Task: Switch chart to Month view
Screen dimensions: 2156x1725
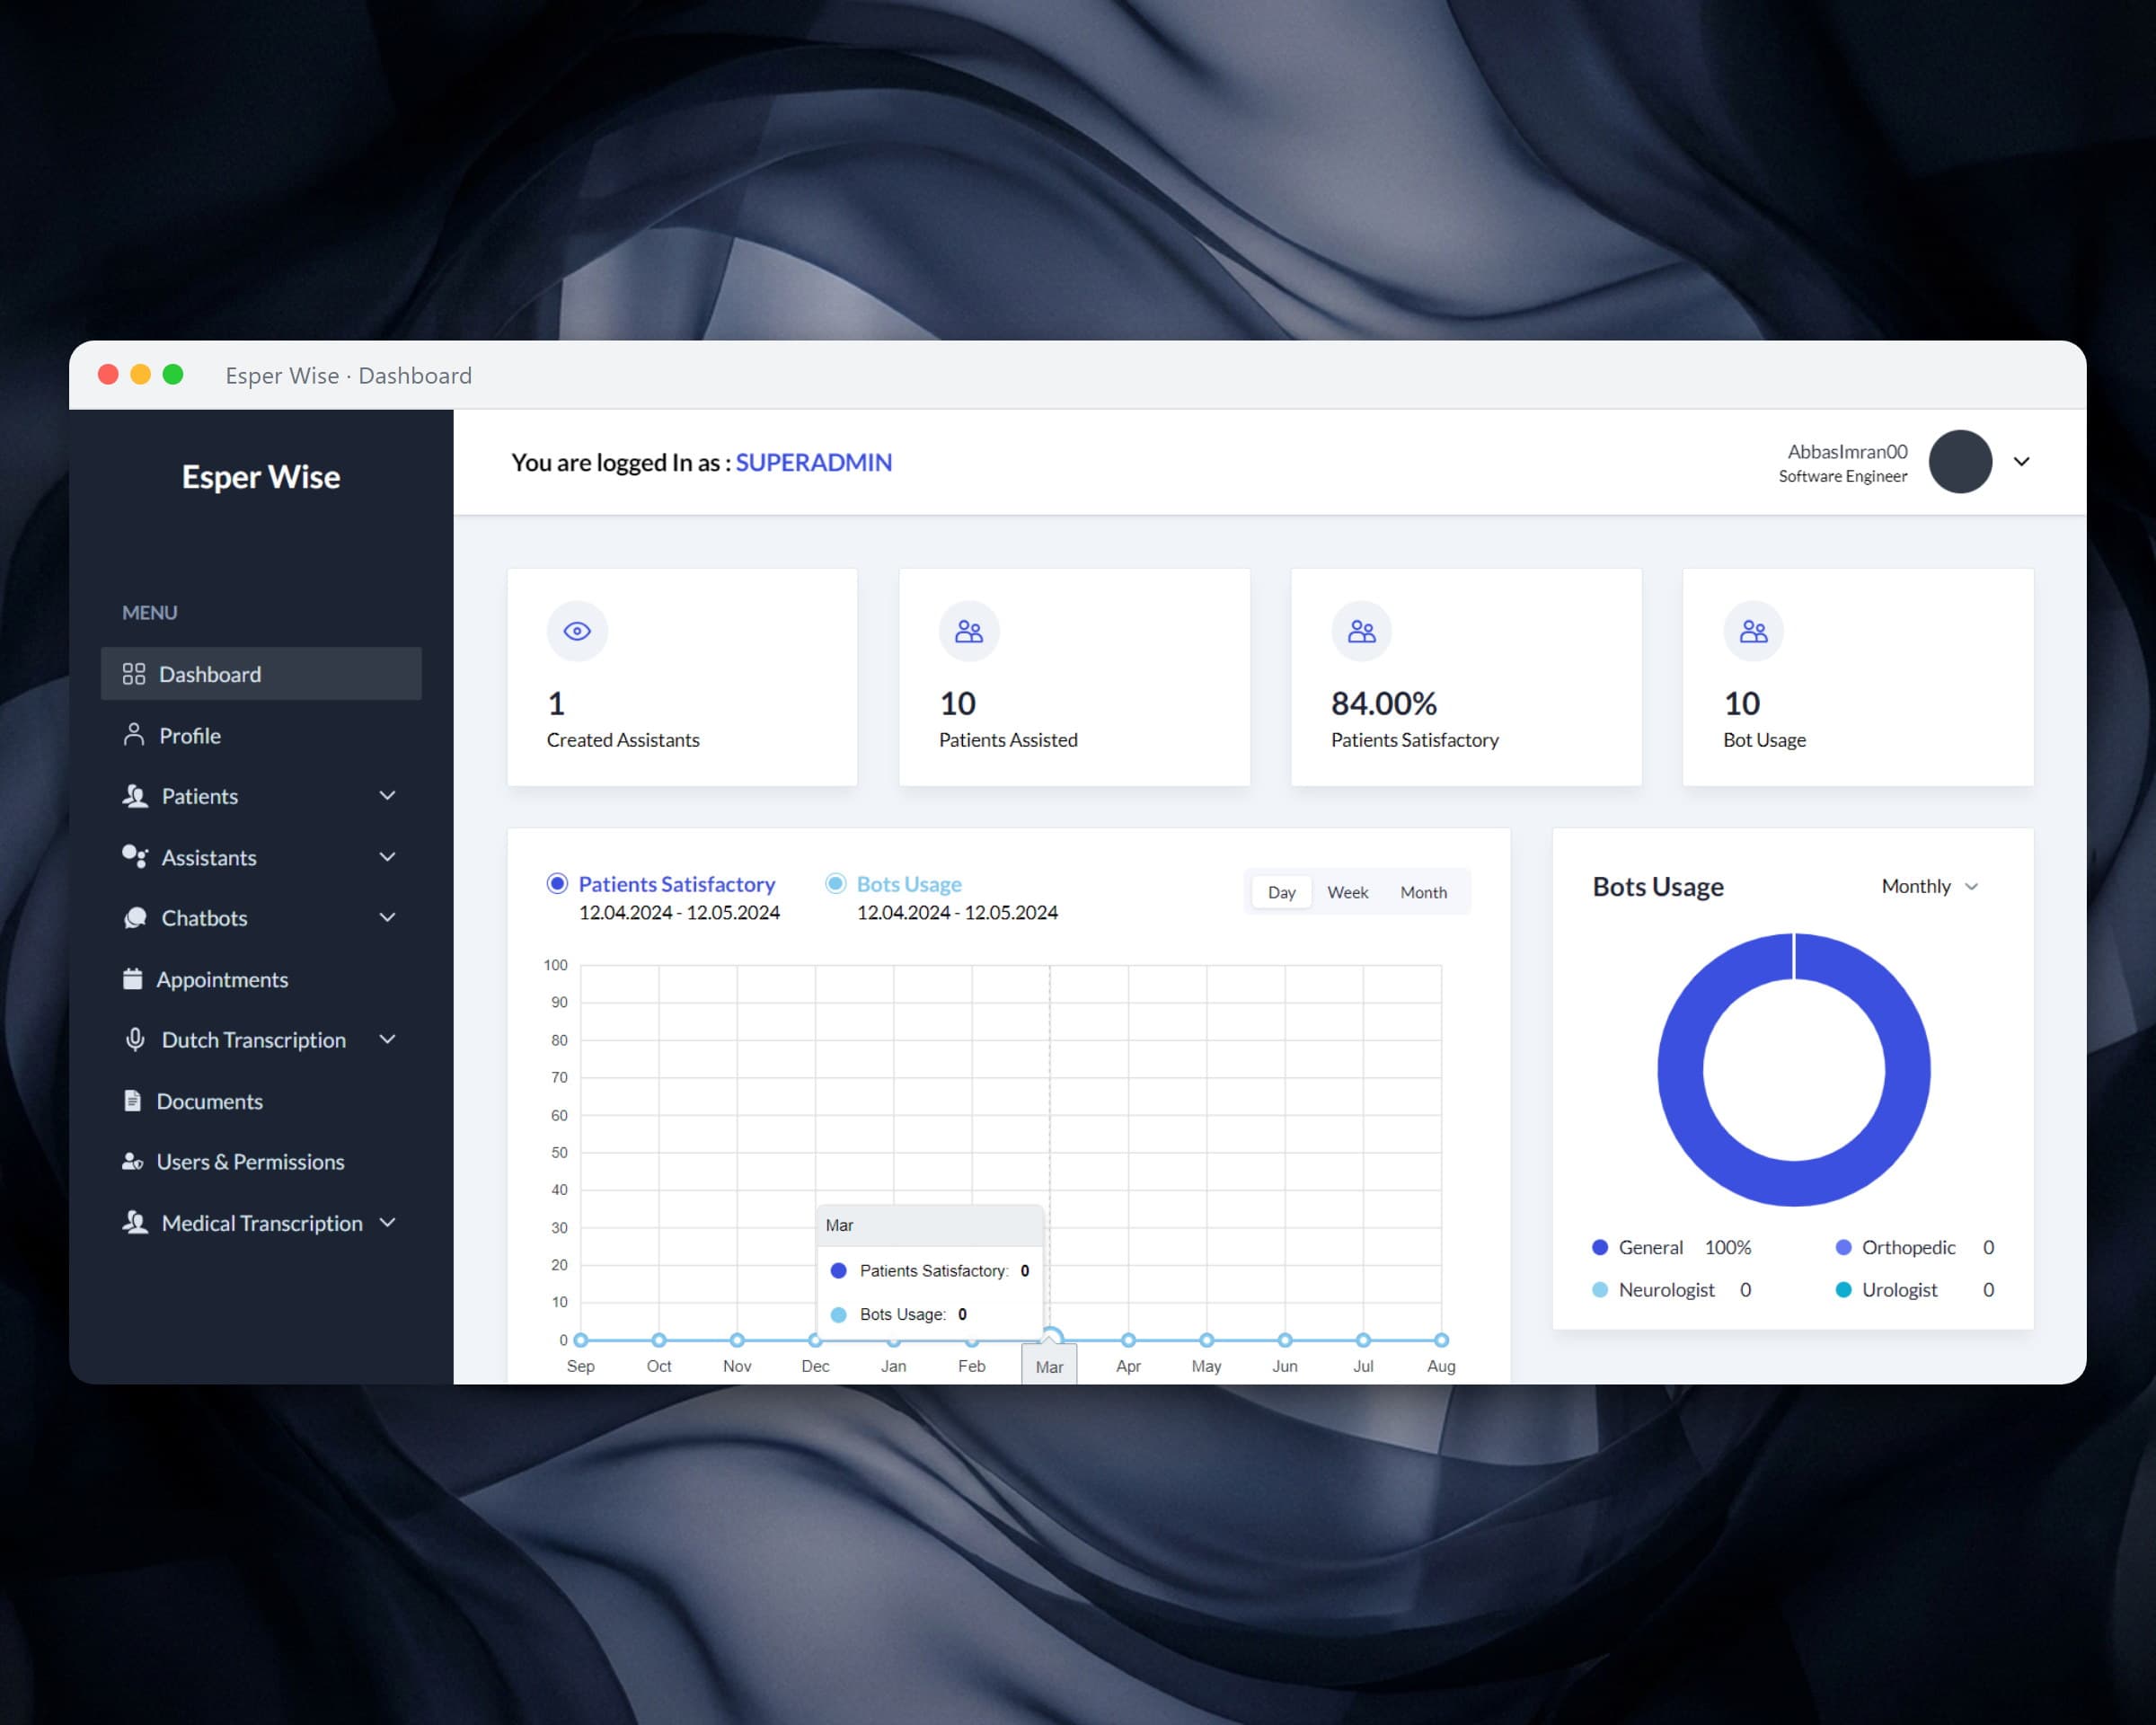Action: 1423,892
